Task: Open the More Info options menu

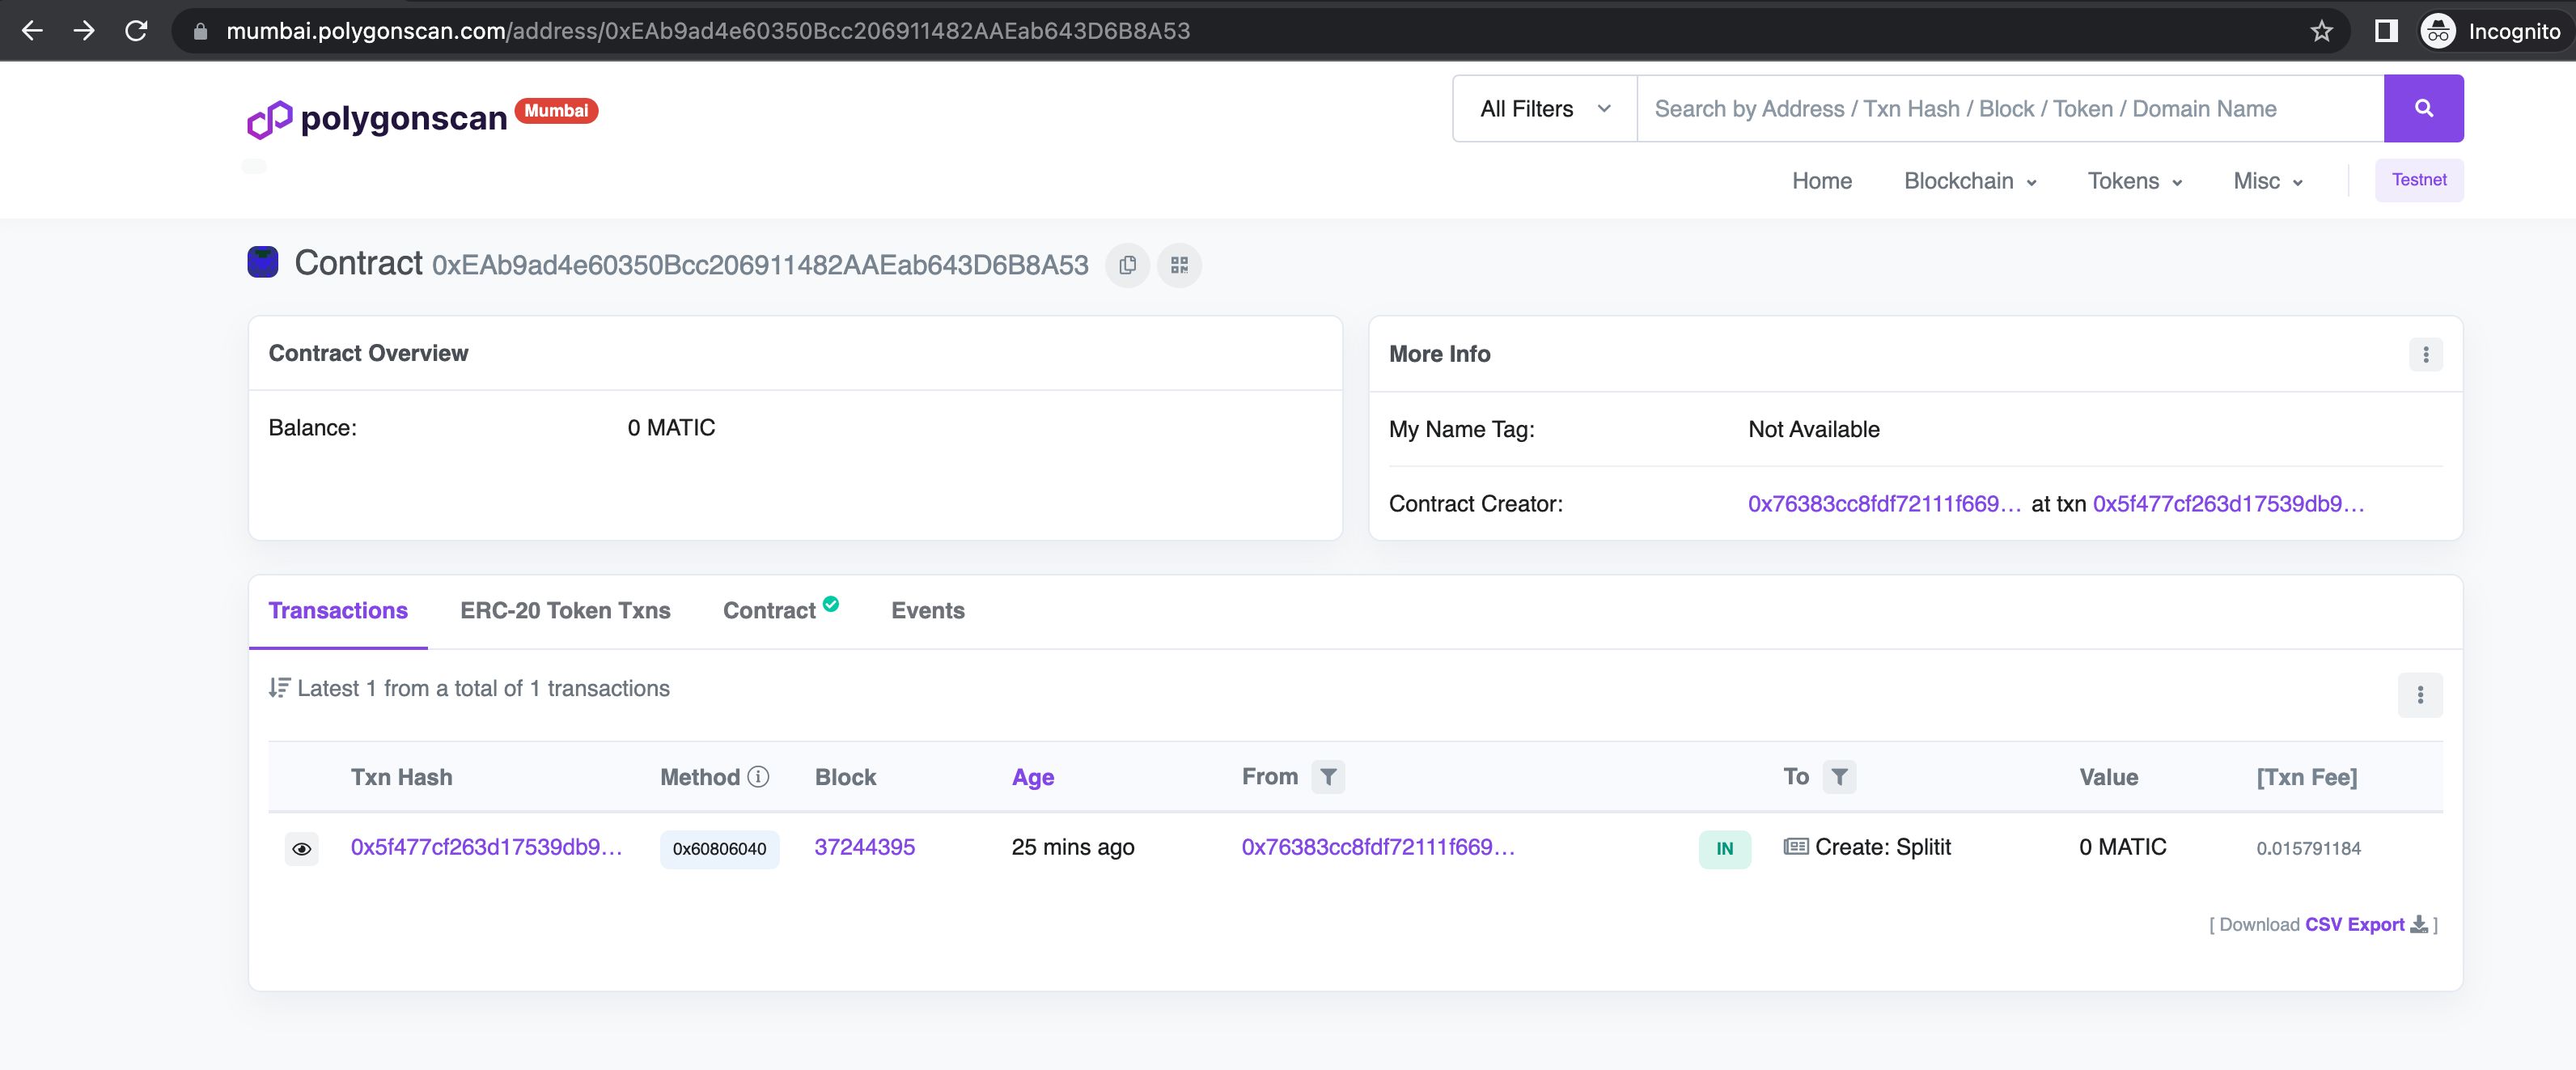Action: (2425, 354)
